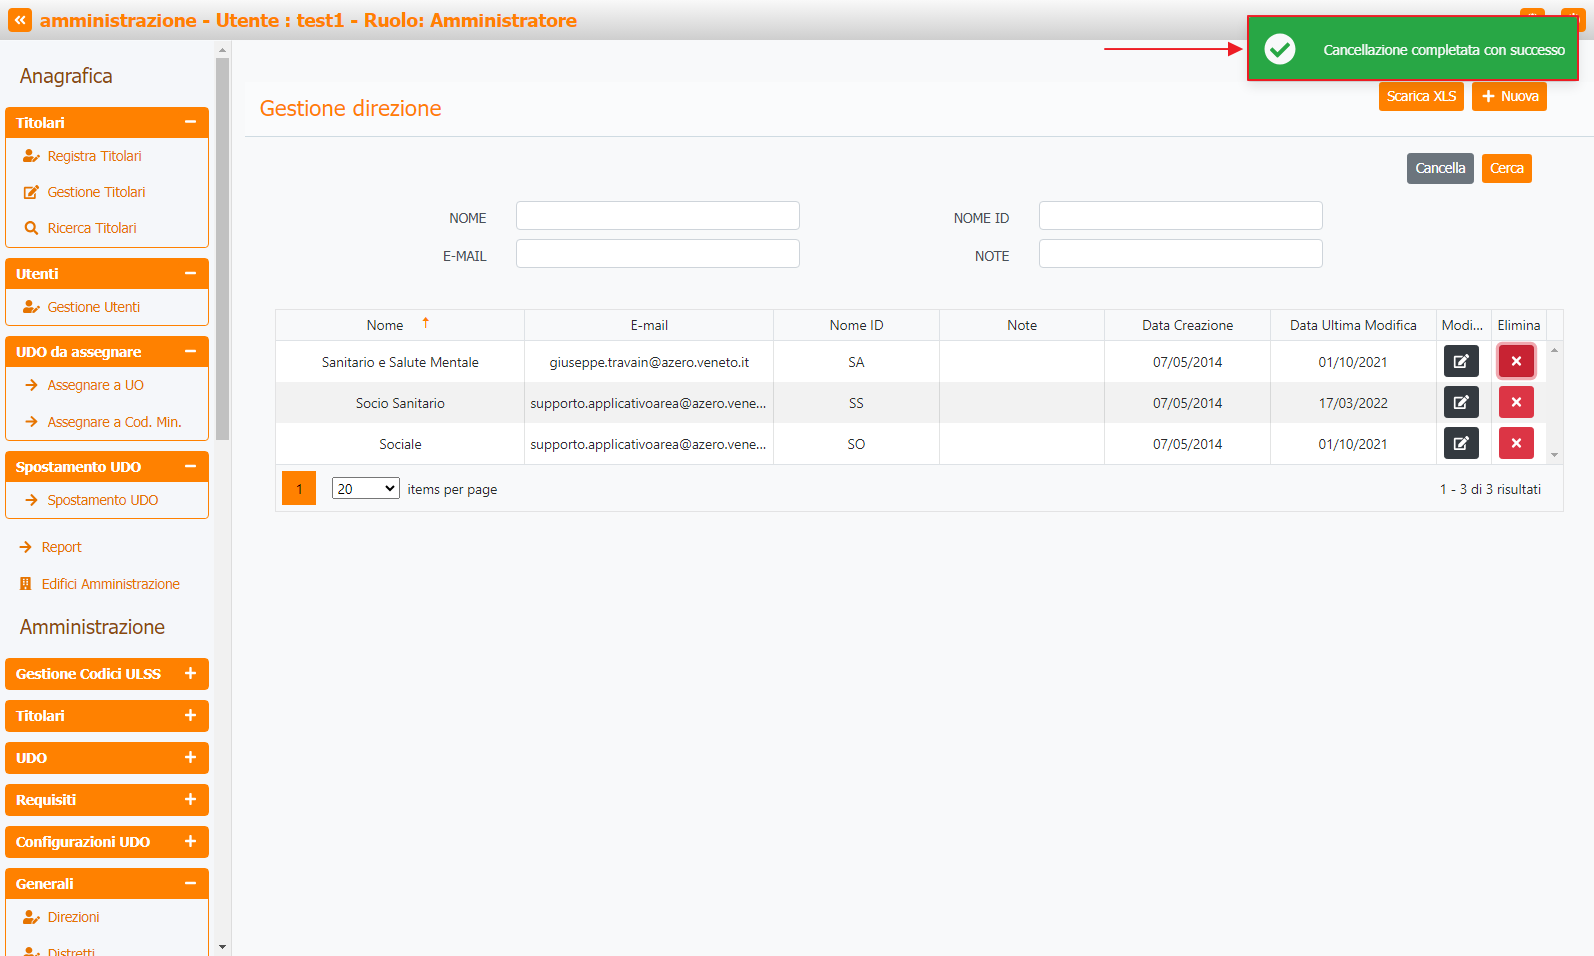Viewport: 1594px width, 956px height.
Task: Click into the E-MAIL filter field
Action: (x=657, y=254)
